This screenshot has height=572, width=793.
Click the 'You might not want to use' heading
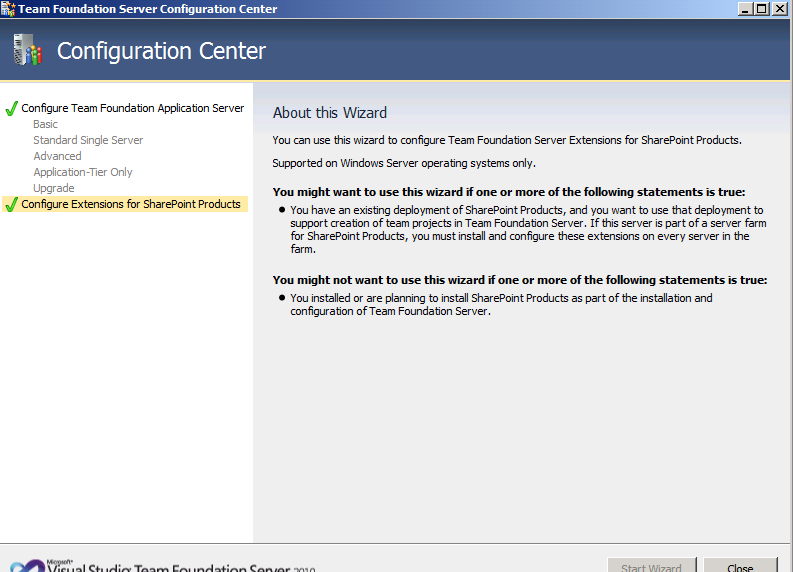(520, 280)
